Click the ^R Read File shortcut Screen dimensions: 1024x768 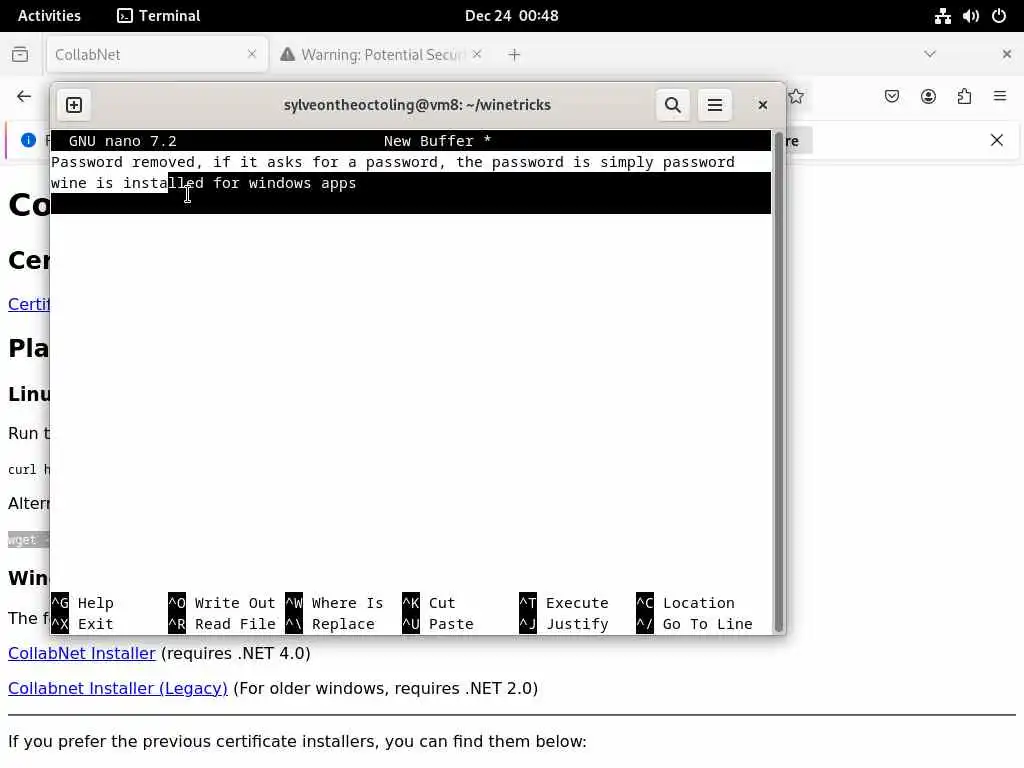[222, 624]
